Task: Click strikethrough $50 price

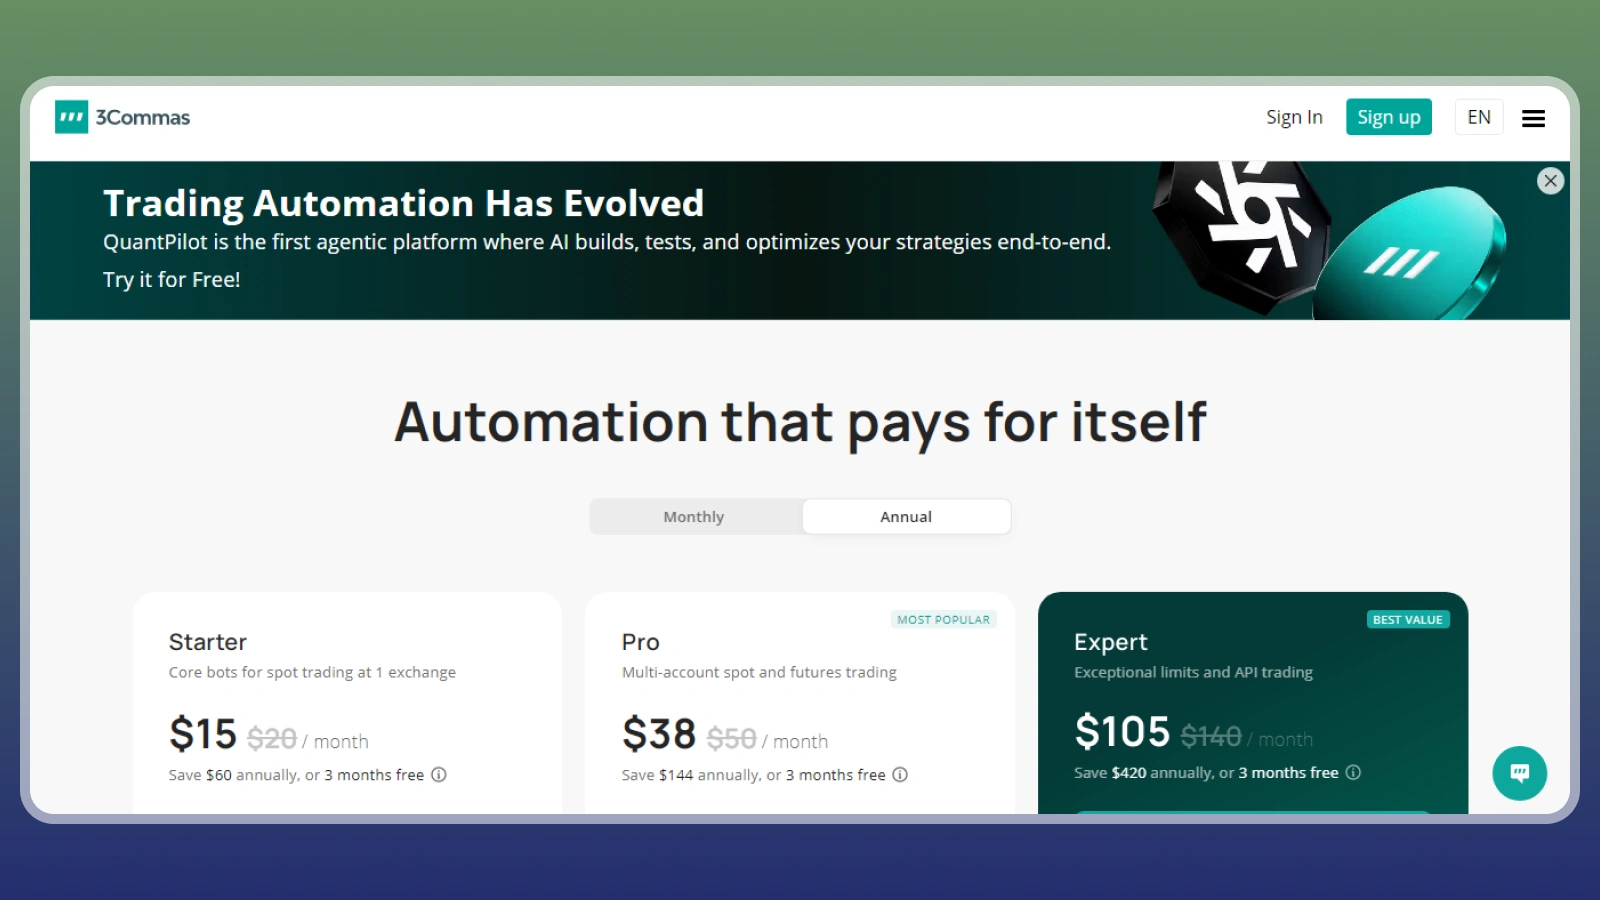Action: coord(732,739)
